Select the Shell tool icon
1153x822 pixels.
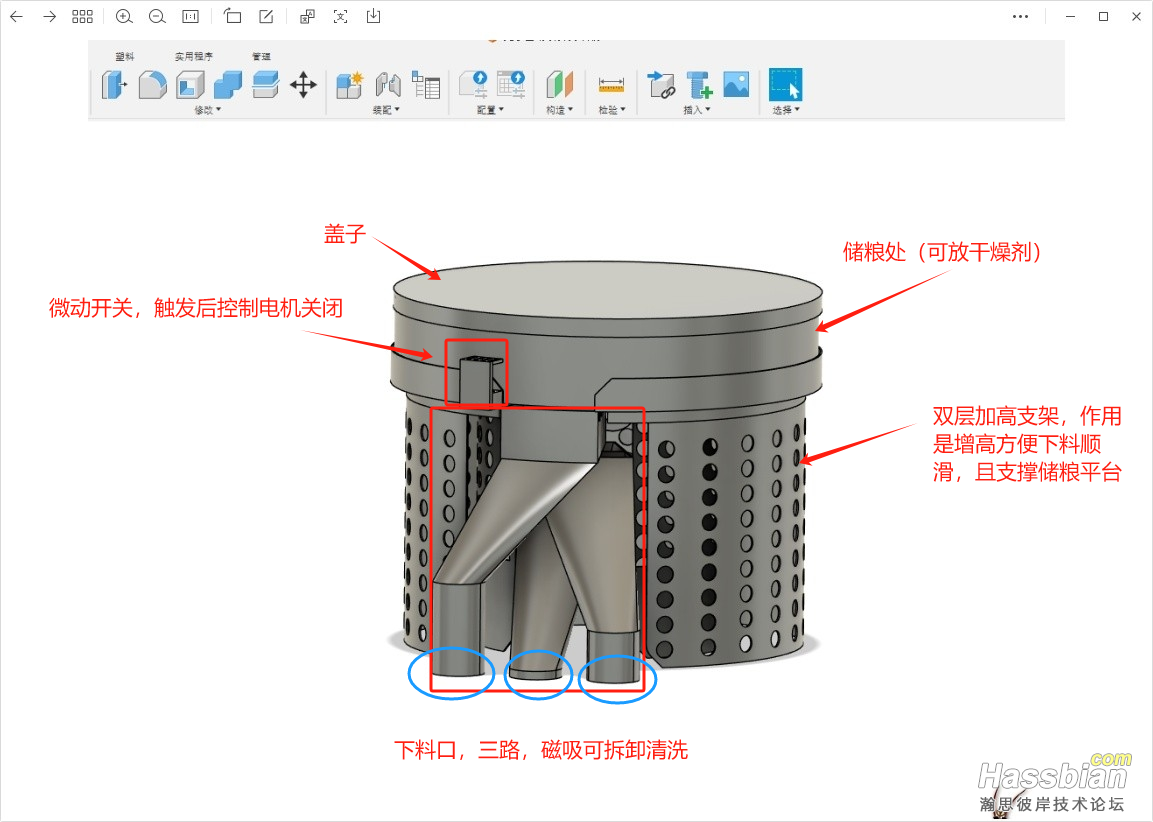(x=190, y=85)
